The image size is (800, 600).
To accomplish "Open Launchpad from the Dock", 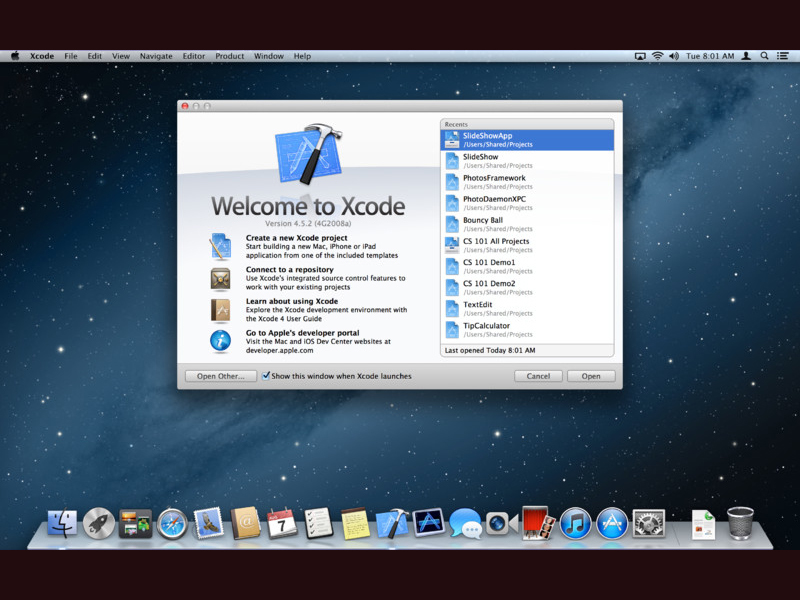I will [99, 523].
